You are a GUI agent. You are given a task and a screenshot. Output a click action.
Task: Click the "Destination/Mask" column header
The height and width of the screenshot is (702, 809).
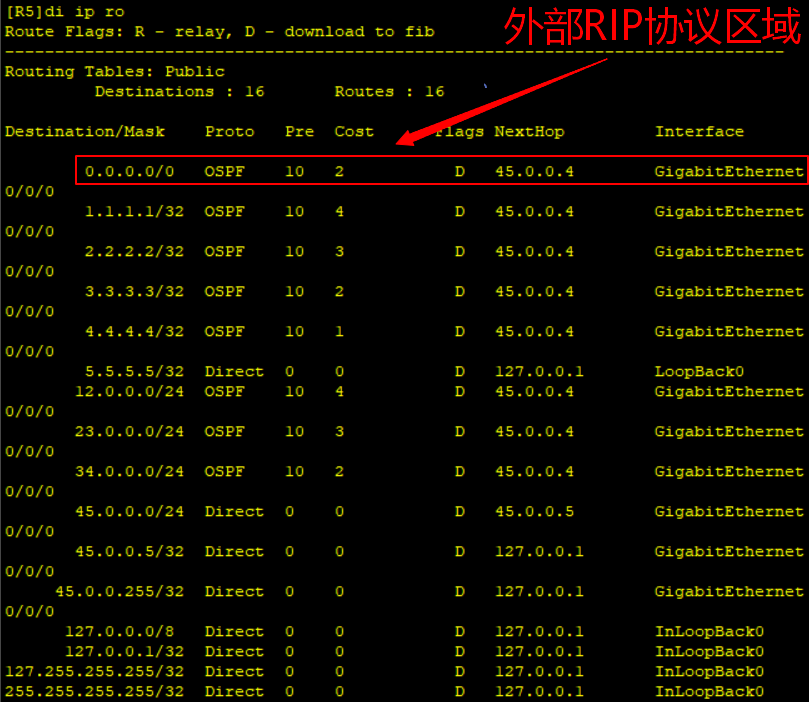pos(85,132)
